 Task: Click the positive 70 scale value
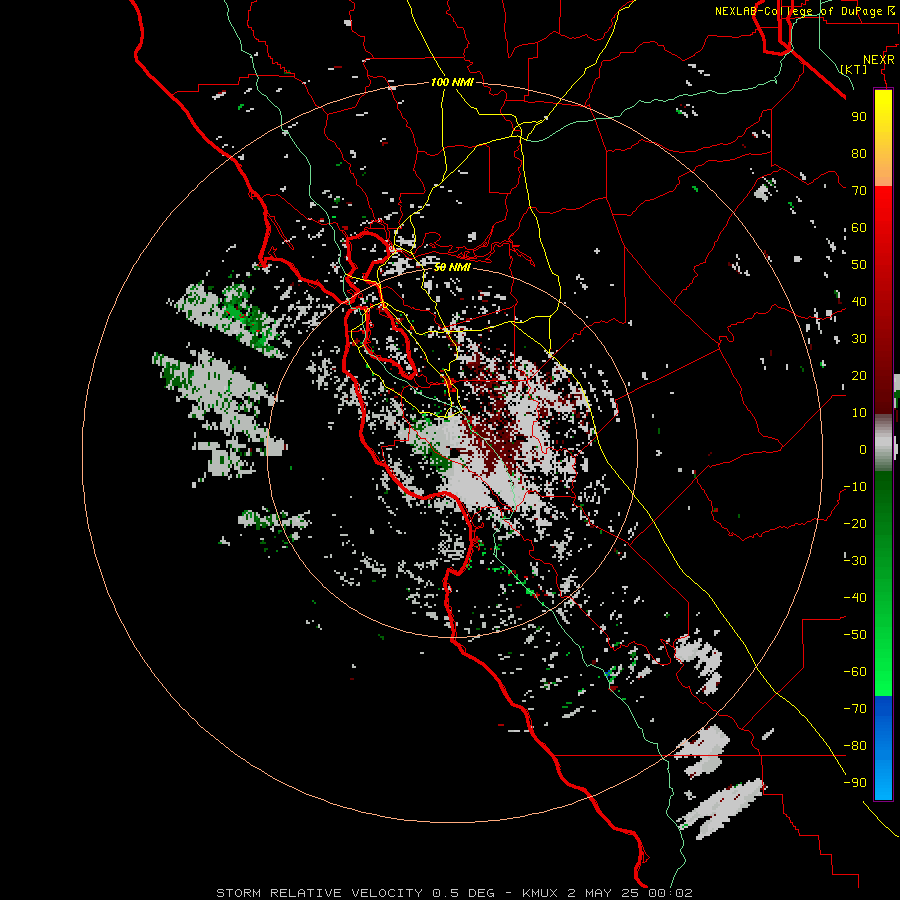point(859,191)
